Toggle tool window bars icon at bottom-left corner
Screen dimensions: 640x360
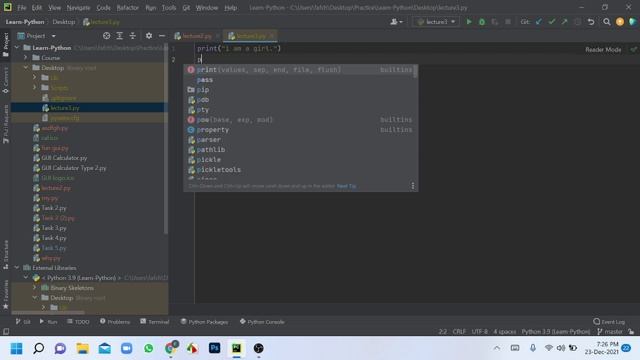coord(6,331)
